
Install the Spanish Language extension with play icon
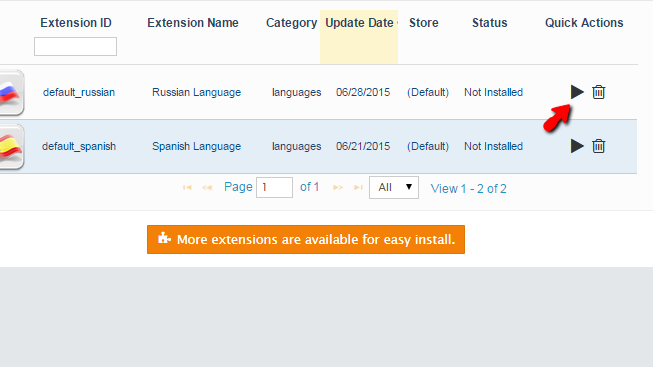[x=577, y=146]
